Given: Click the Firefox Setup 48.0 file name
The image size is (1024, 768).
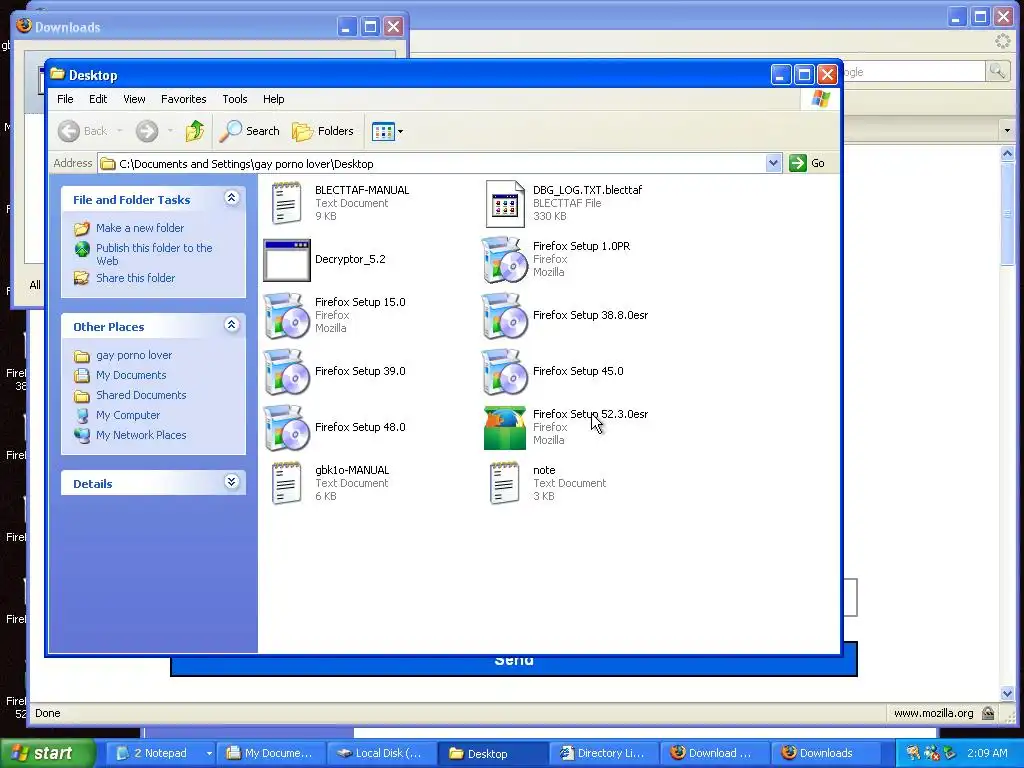Looking at the screenshot, I should coord(360,427).
